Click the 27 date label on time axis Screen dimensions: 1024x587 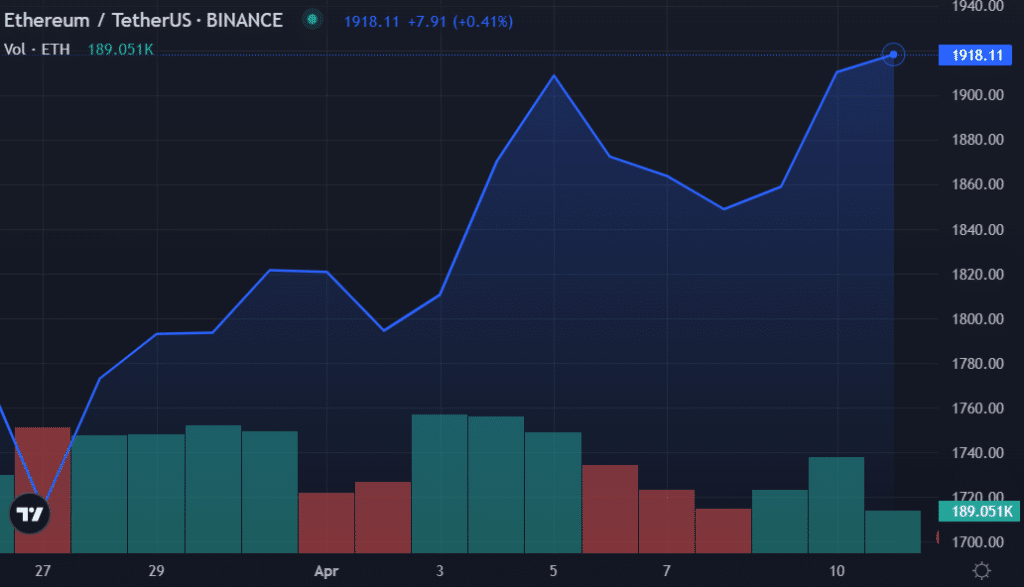[x=42, y=571]
